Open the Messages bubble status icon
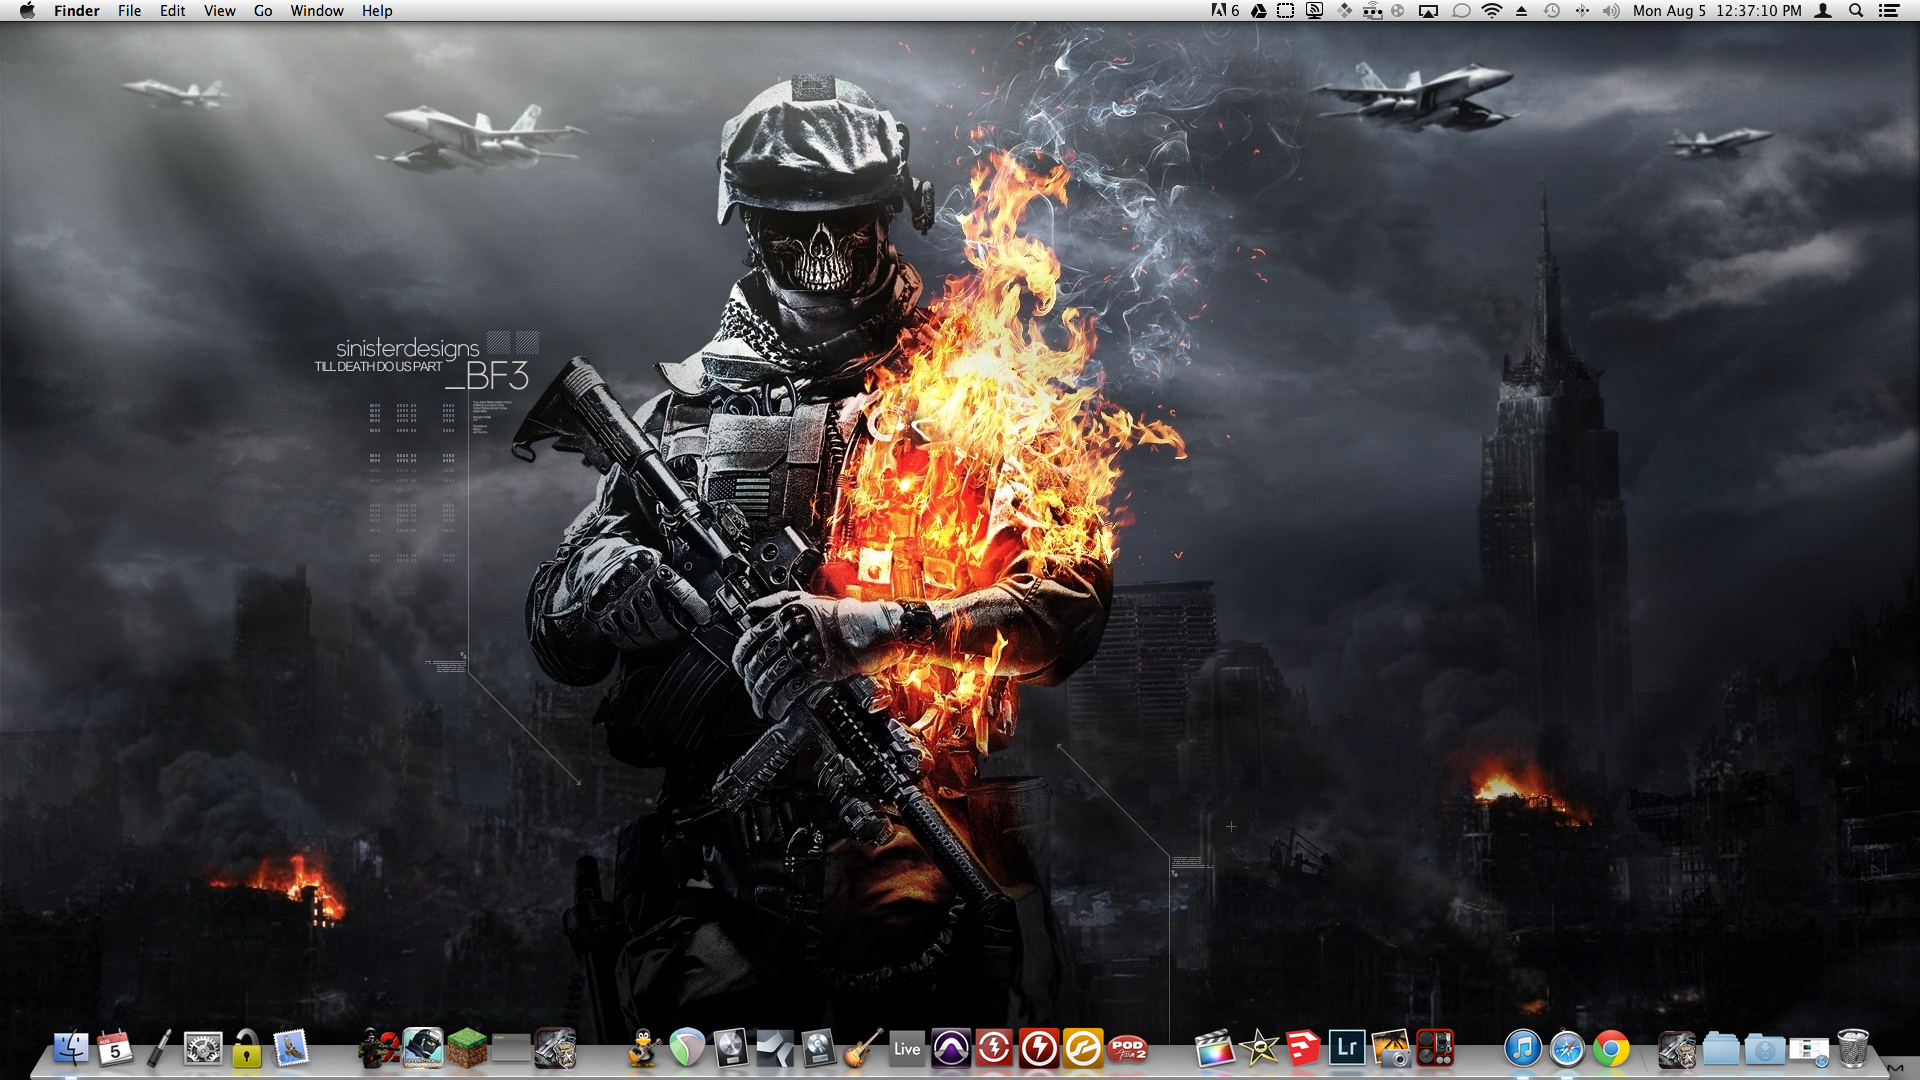Viewport: 1920px width, 1080px height. pos(1461,11)
